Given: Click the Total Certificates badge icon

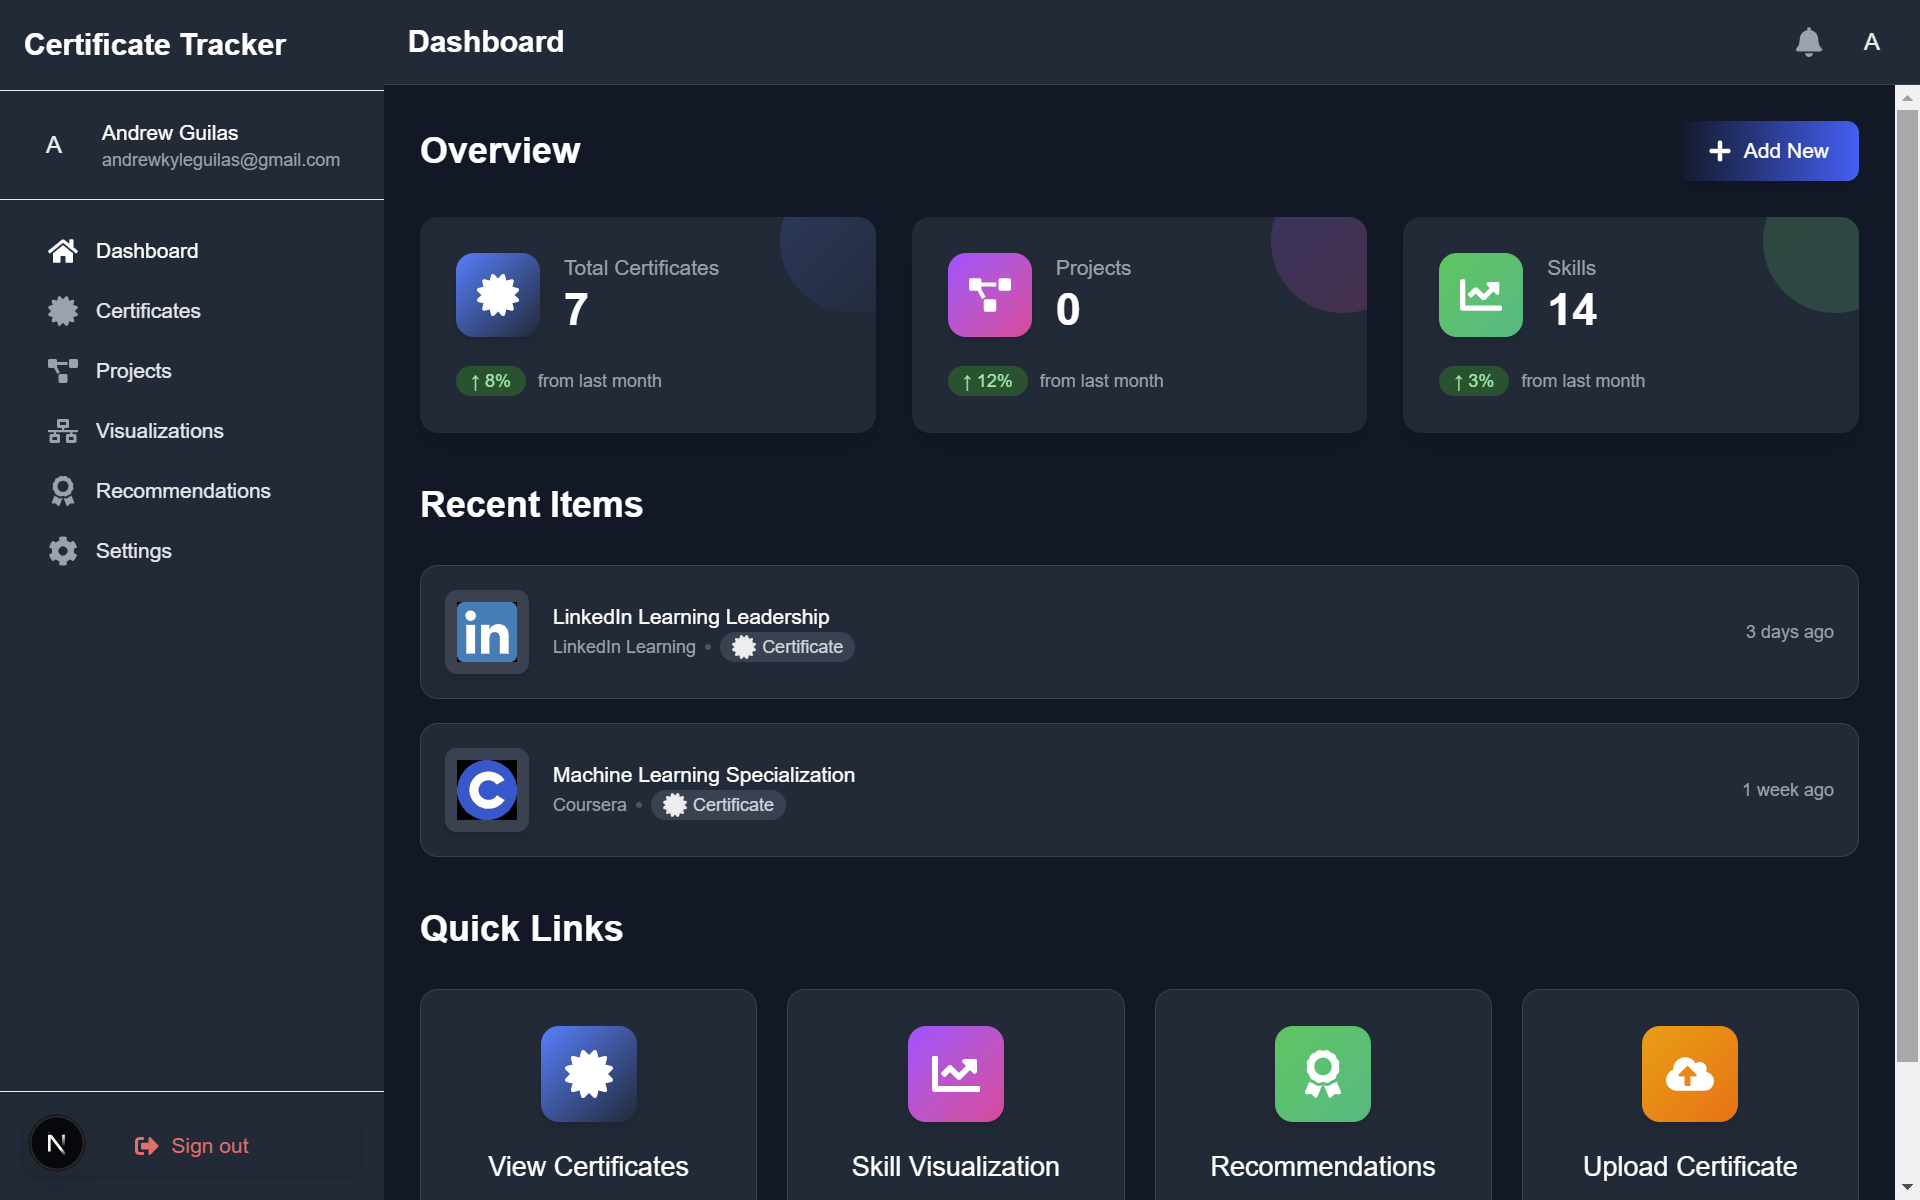Looking at the screenshot, I should (x=497, y=295).
